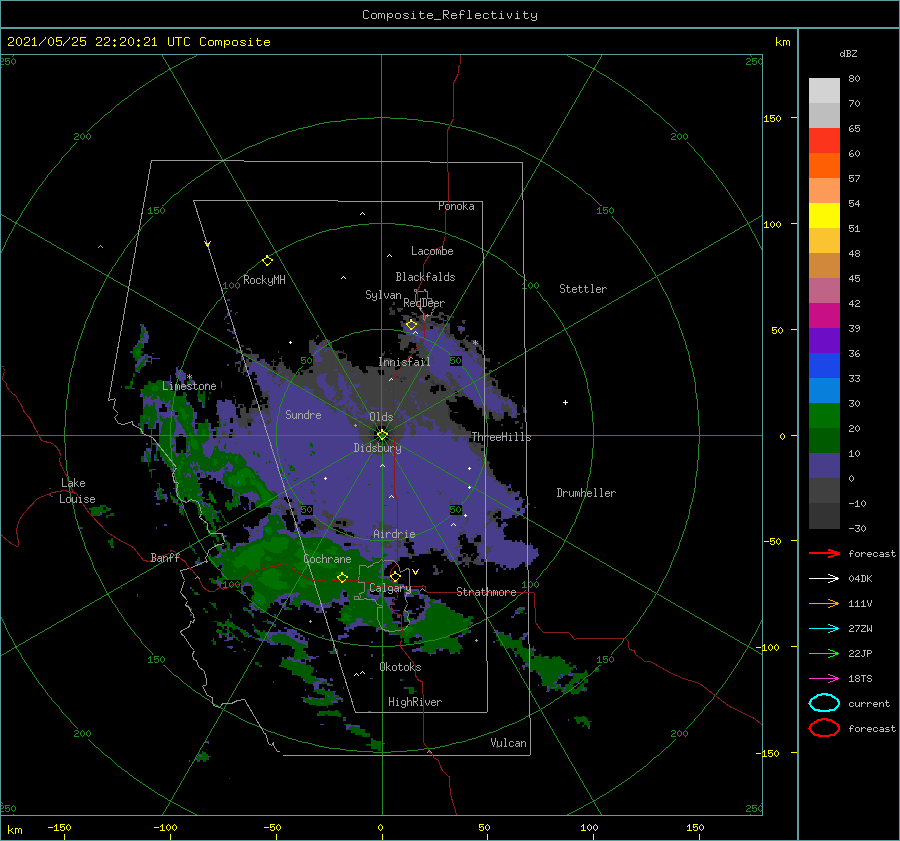Screen dimensions: 900x841
Task: Click the yellow diamond marker below Cochrane
Action: pos(343,578)
